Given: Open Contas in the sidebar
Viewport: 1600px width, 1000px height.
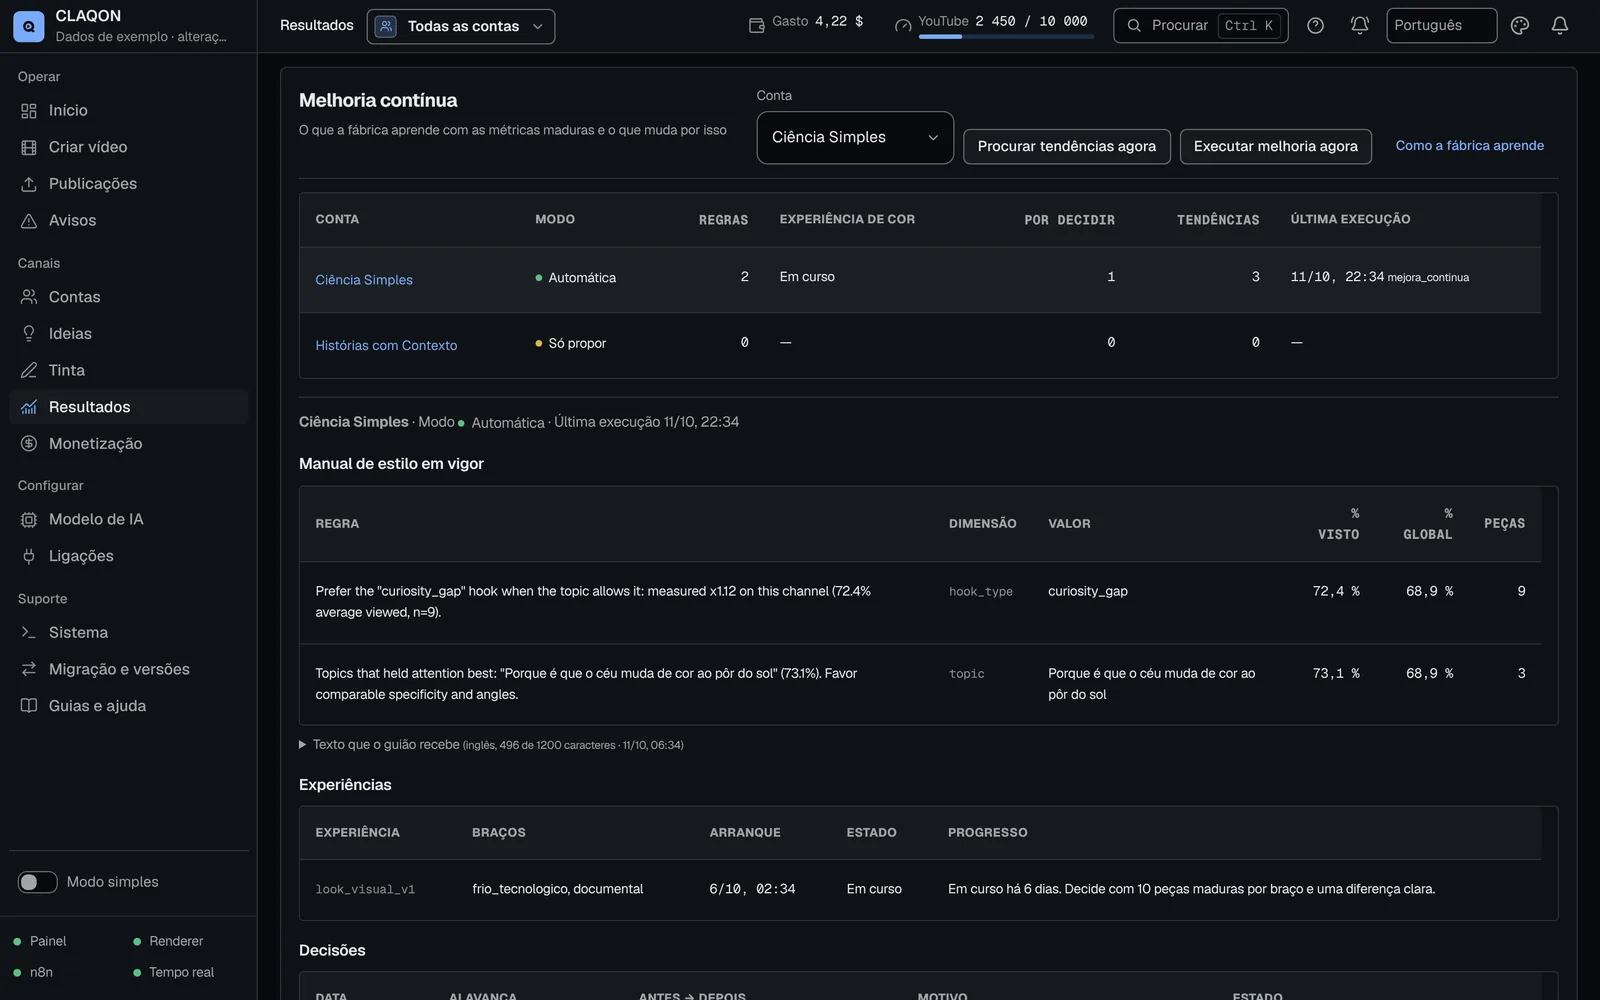Looking at the screenshot, I should pos(128,297).
